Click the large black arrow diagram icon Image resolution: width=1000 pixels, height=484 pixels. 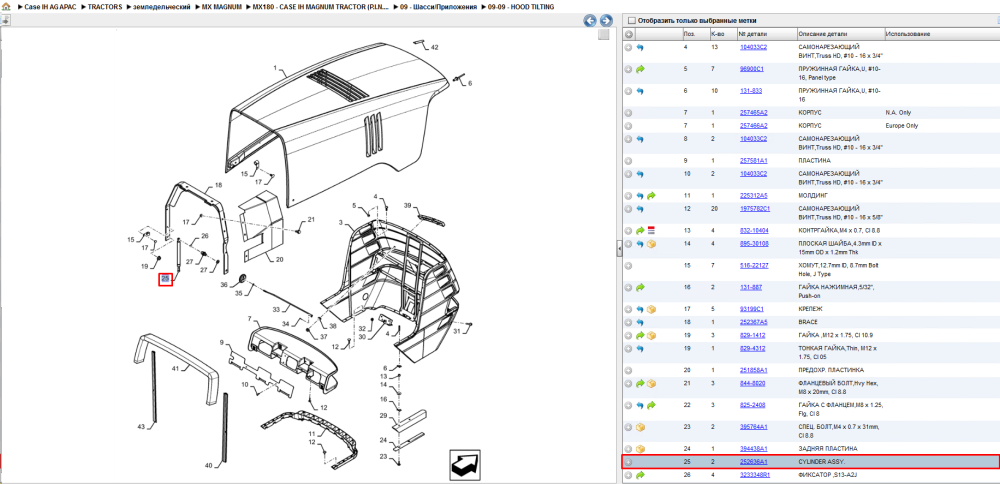click(x=465, y=465)
